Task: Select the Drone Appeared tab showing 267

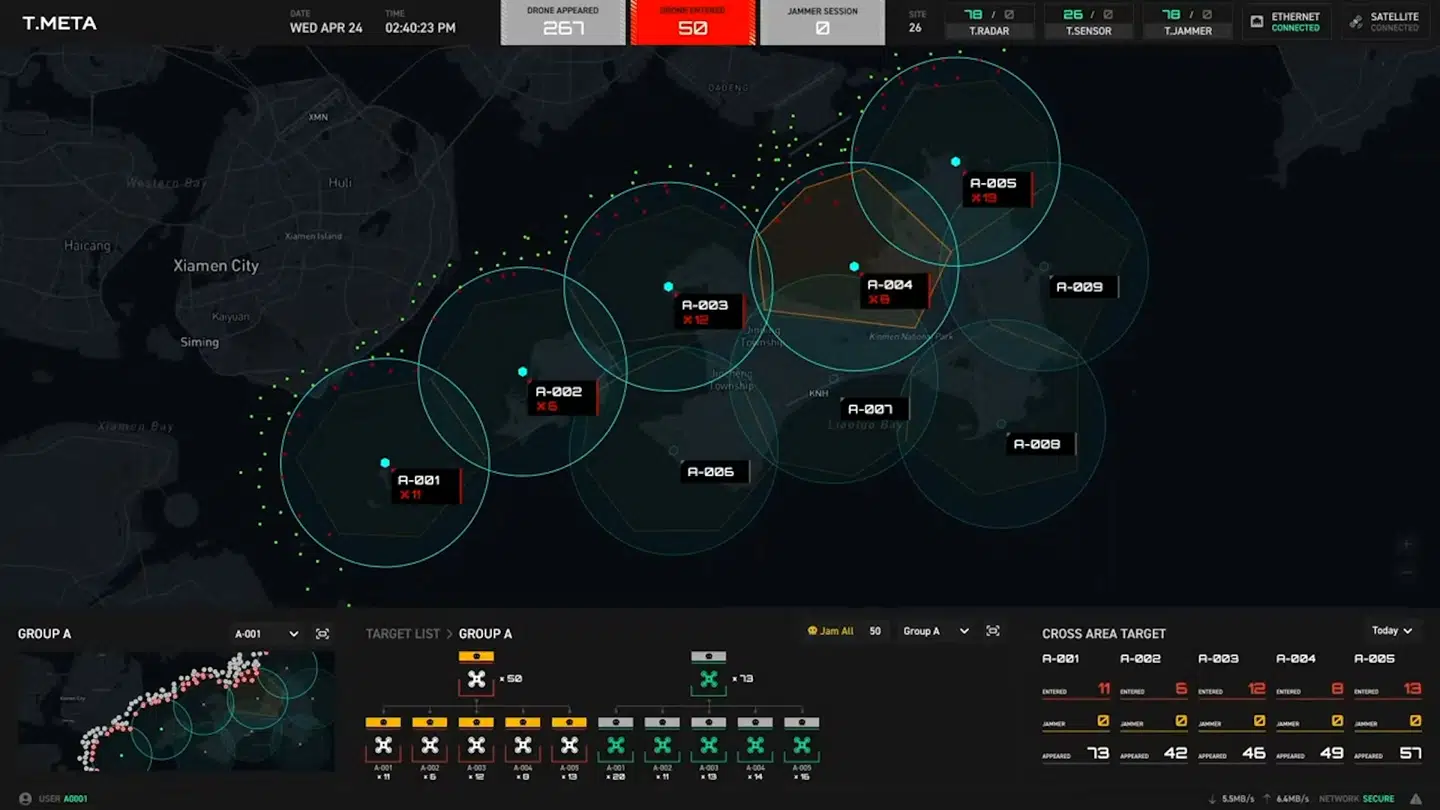Action: (x=563, y=23)
